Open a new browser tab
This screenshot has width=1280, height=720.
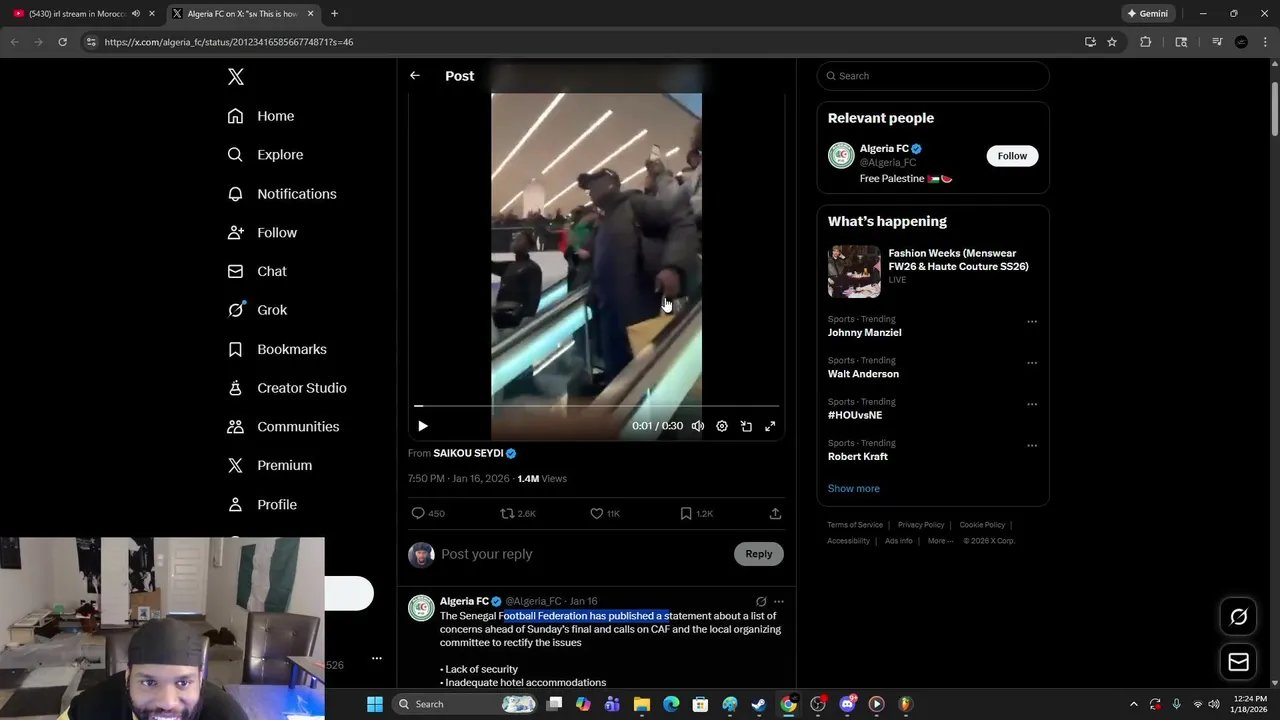point(334,14)
